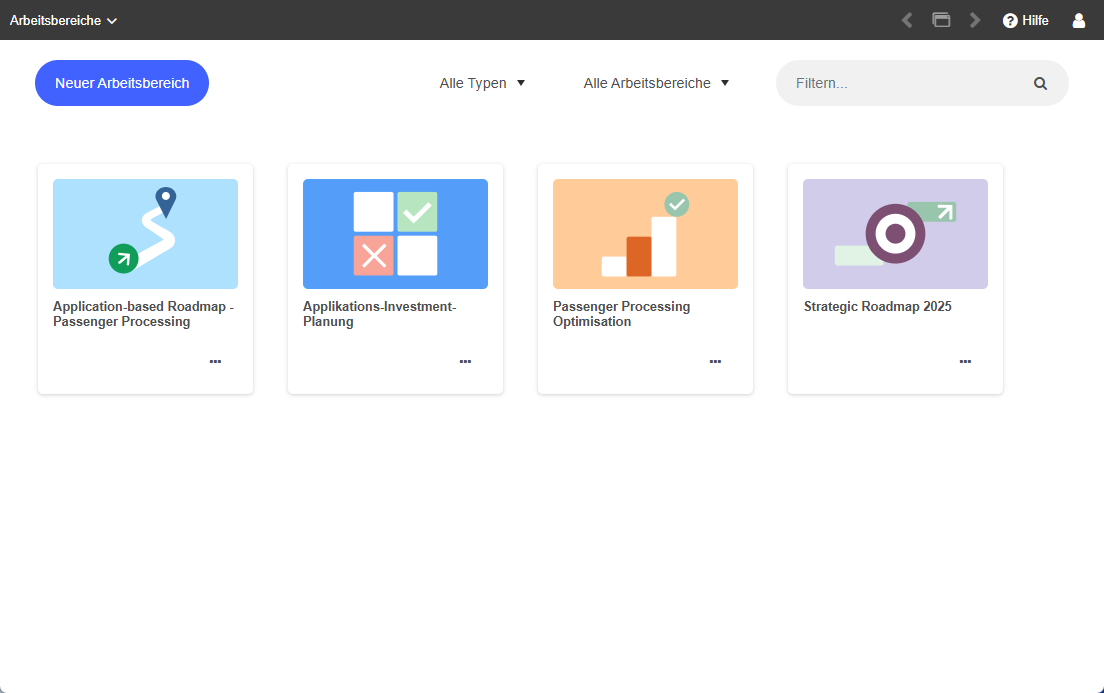
Task: Focus the Filtern search field
Action: point(905,84)
